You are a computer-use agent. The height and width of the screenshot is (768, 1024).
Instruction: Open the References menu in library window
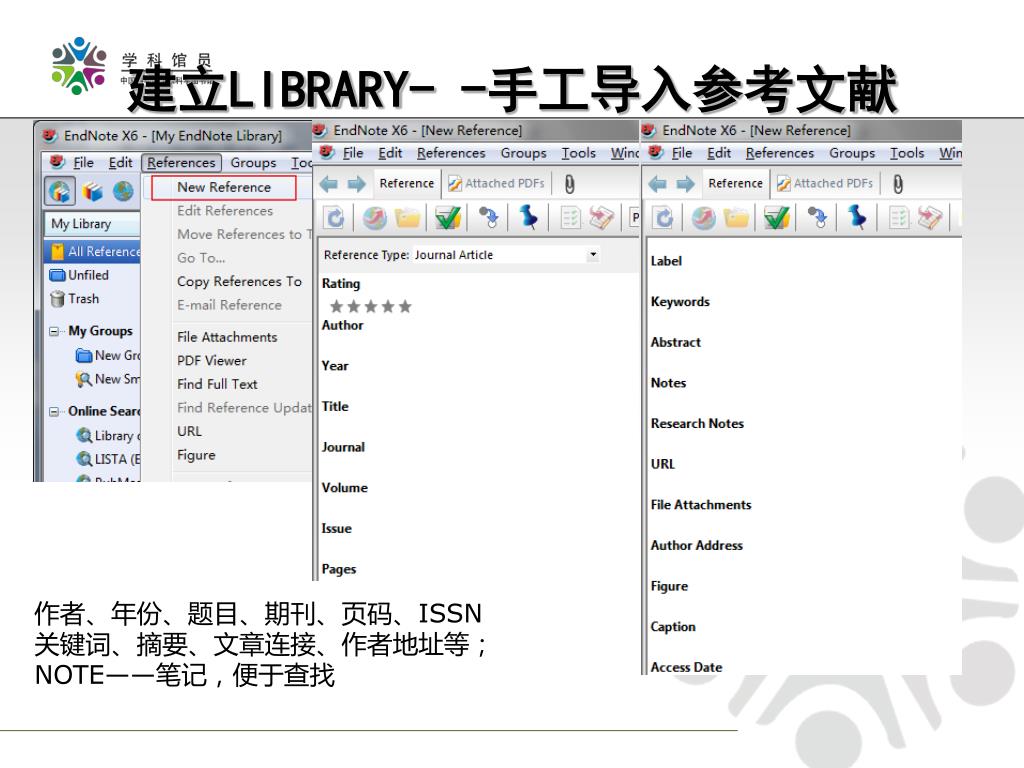[181, 163]
